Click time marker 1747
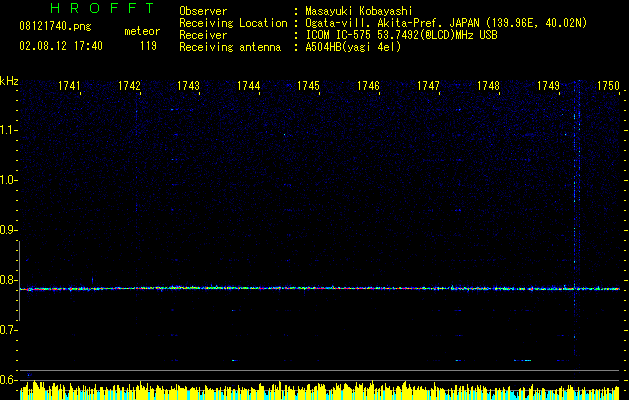Screen dimensions: 629x400 (428, 86)
